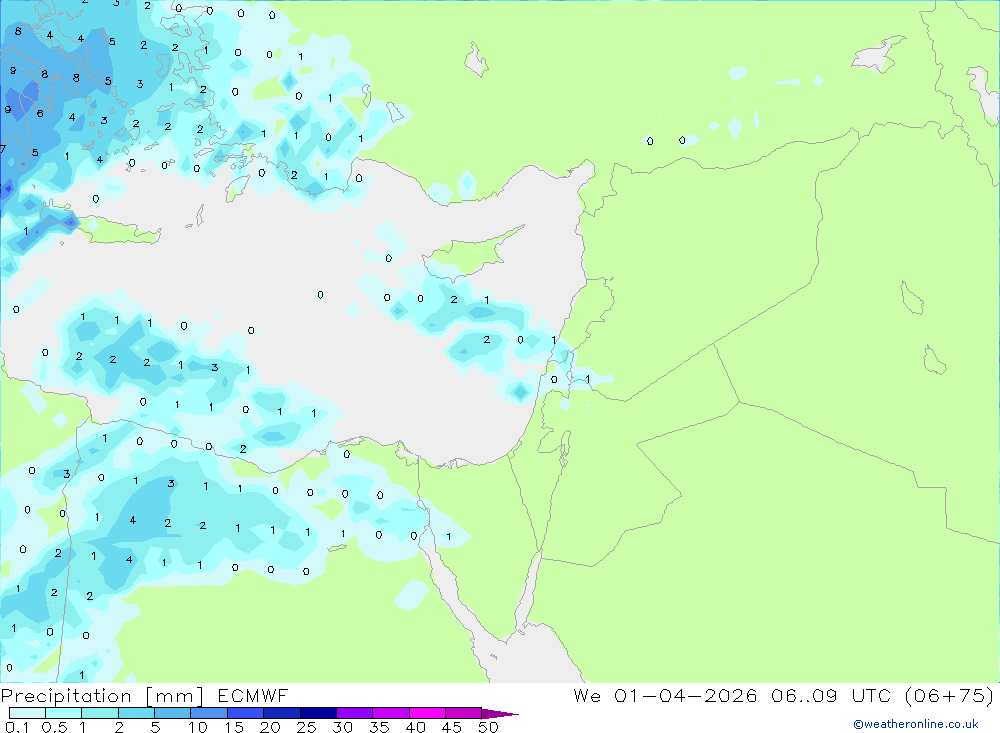This screenshot has height=733, width=1000.
Task: Pick the 45–50 mm legend swatch
Action: (x=464, y=713)
